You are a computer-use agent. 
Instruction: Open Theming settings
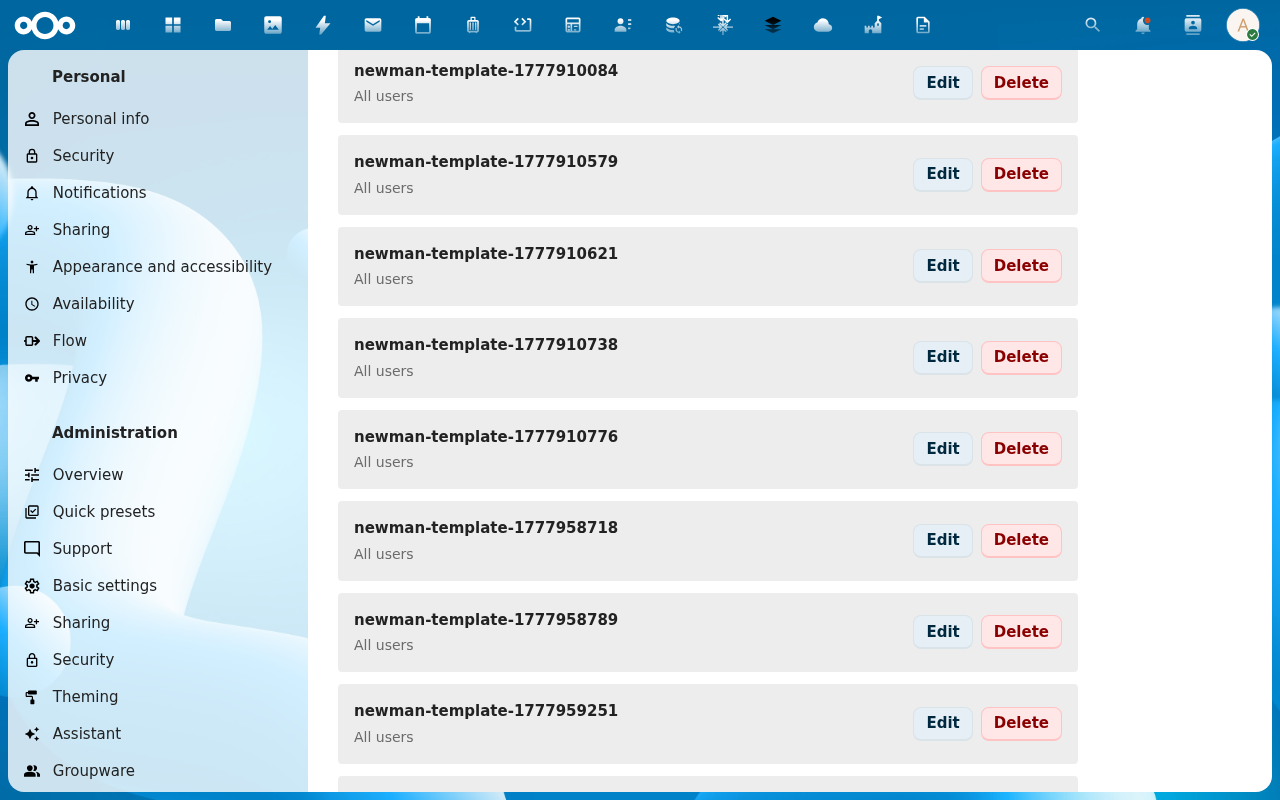158,697
